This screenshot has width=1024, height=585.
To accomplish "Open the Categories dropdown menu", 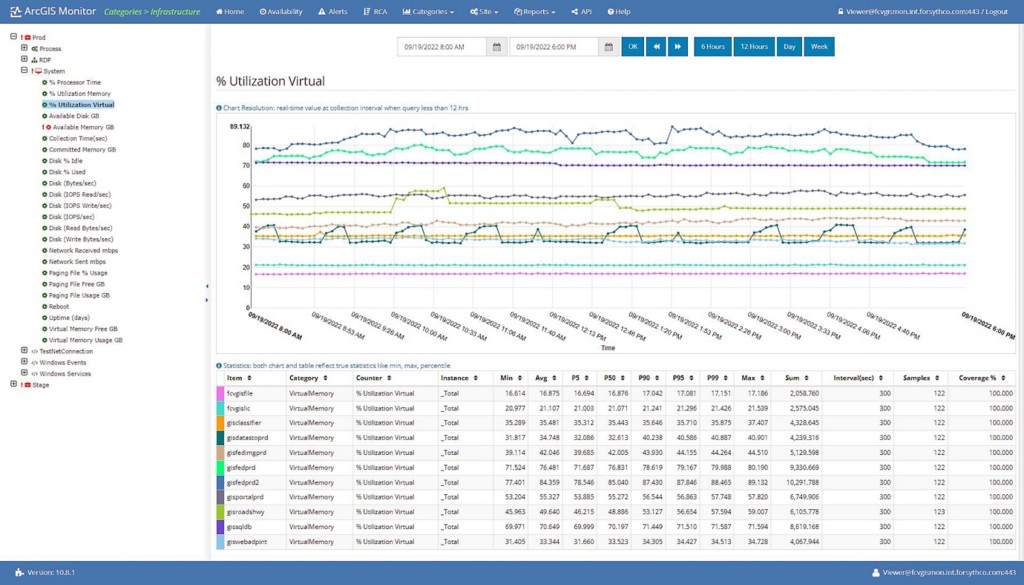I will click(428, 12).
